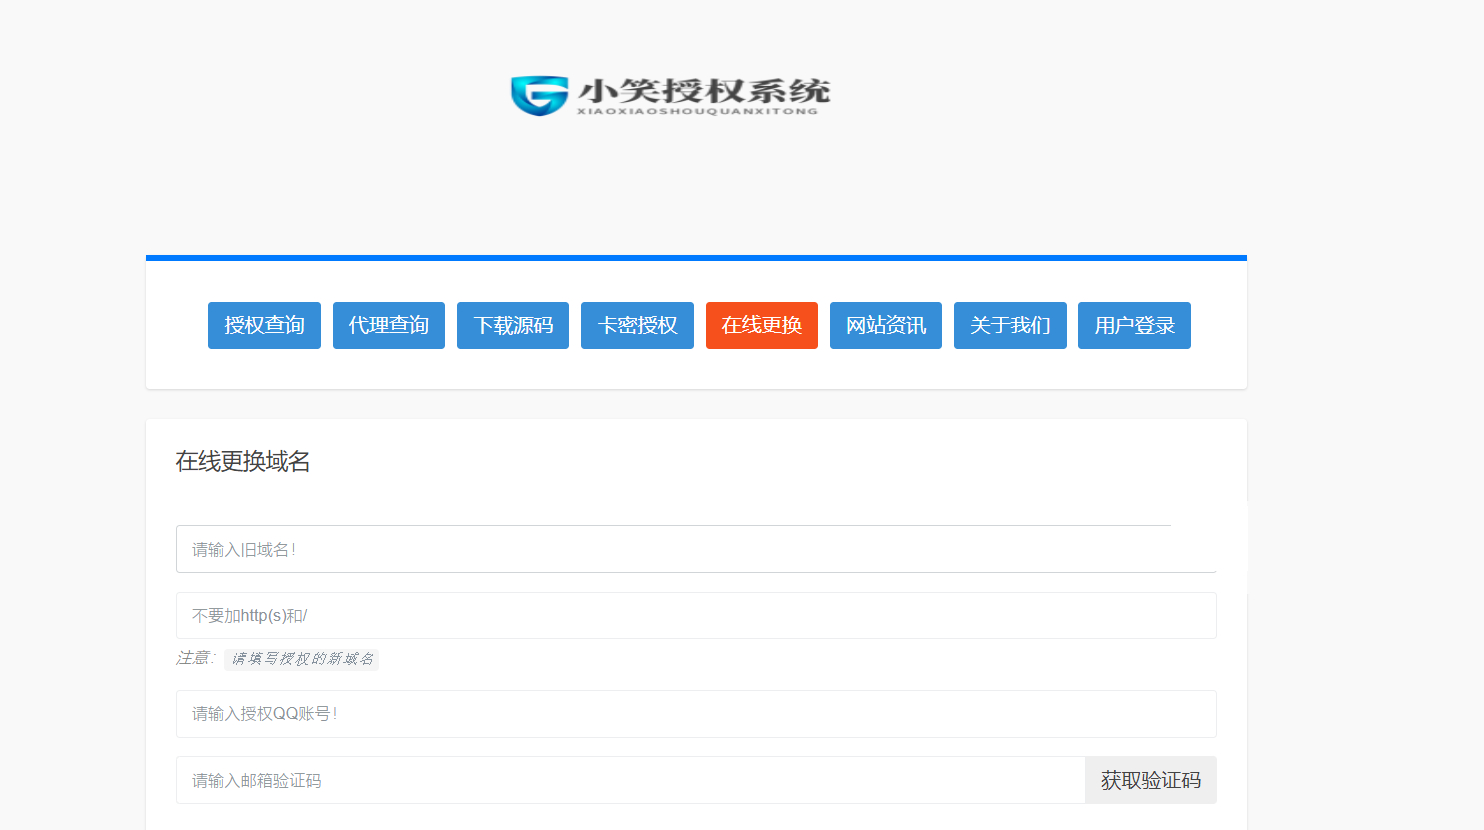Focus the old domain (请输入旧域名) field
This screenshot has width=1484, height=830.
tap(696, 549)
